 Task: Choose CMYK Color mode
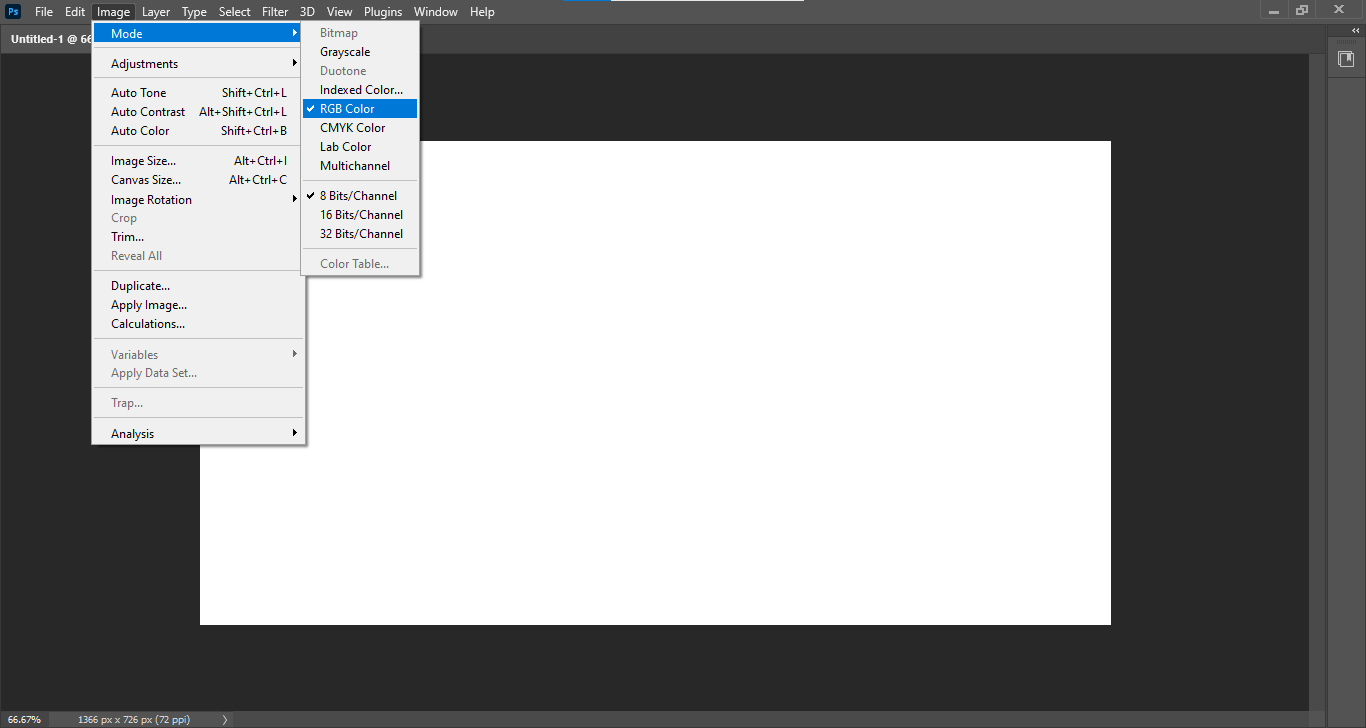tap(352, 128)
